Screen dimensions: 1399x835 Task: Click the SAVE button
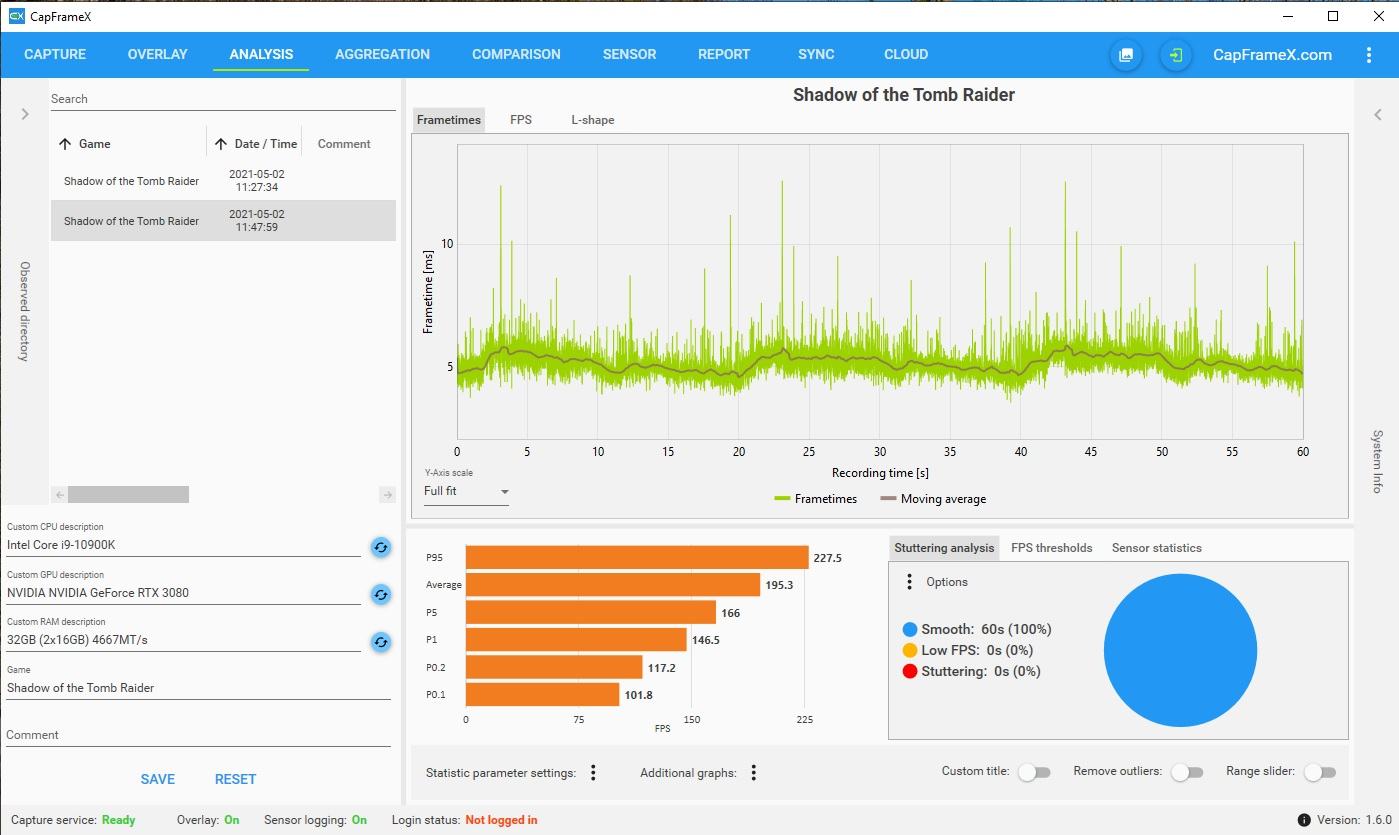158,779
